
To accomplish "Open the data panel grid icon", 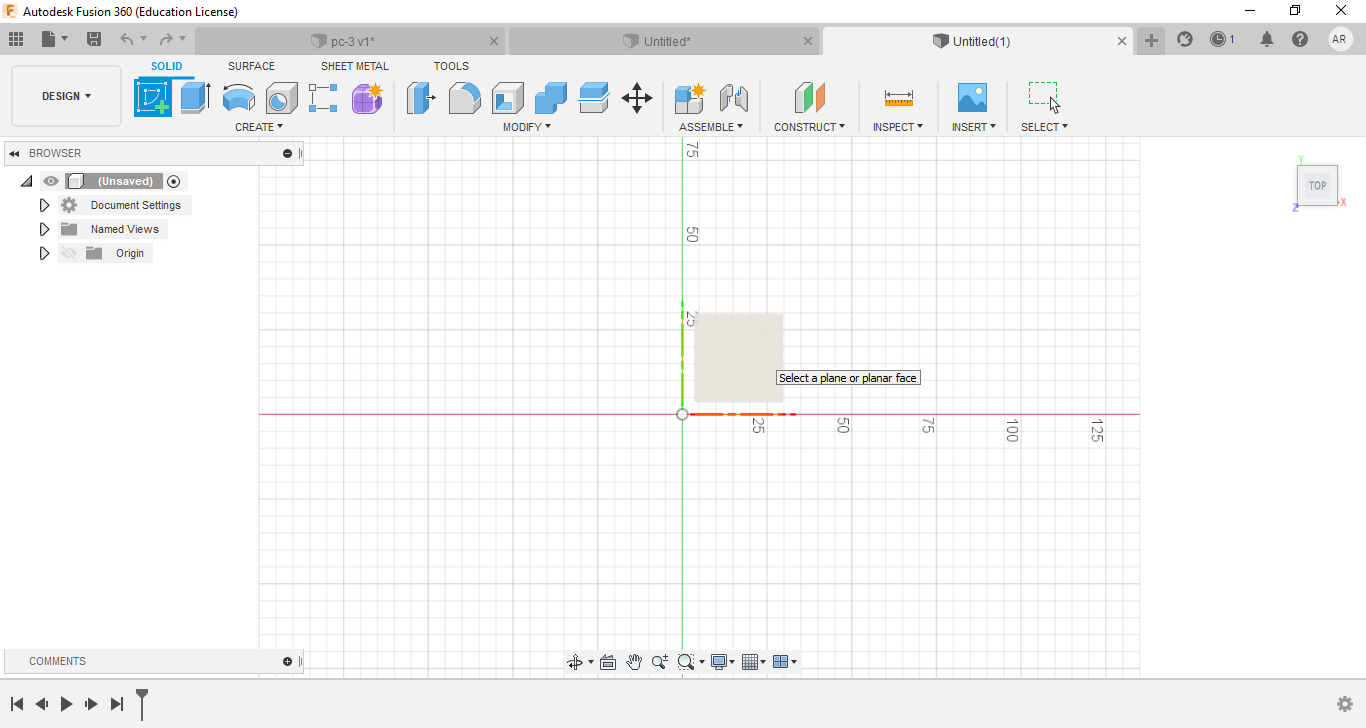I will (16, 39).
